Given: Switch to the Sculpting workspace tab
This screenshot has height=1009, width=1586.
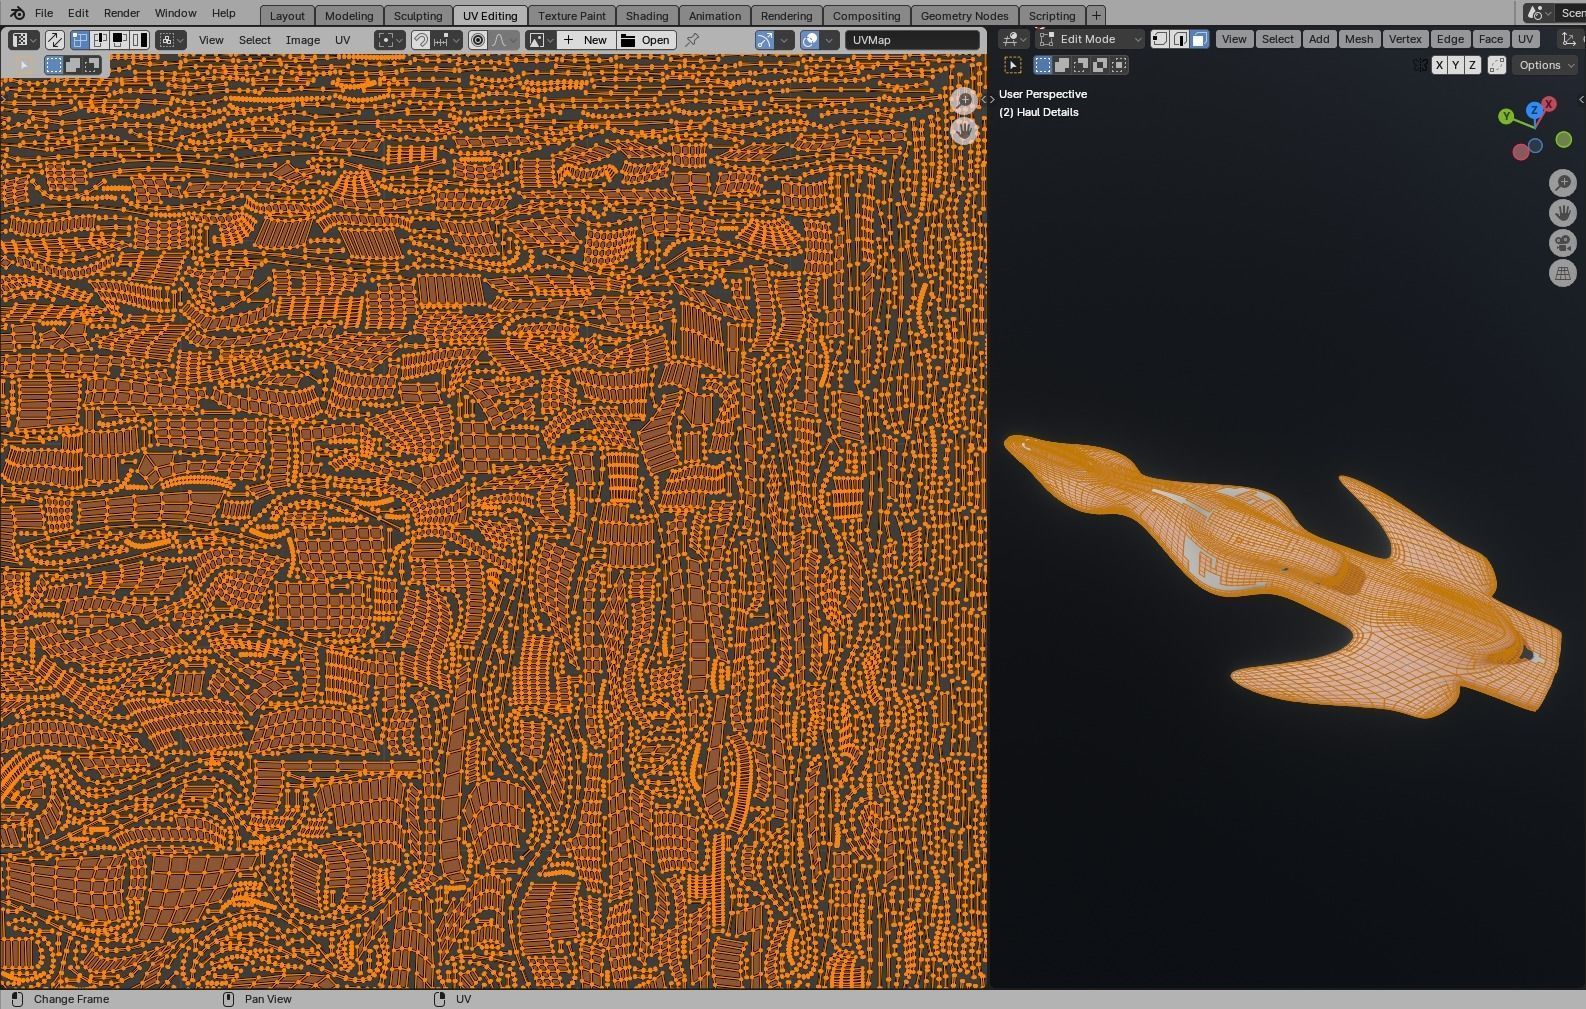Looking at the screenshot, I should click(x=417, y=15).
